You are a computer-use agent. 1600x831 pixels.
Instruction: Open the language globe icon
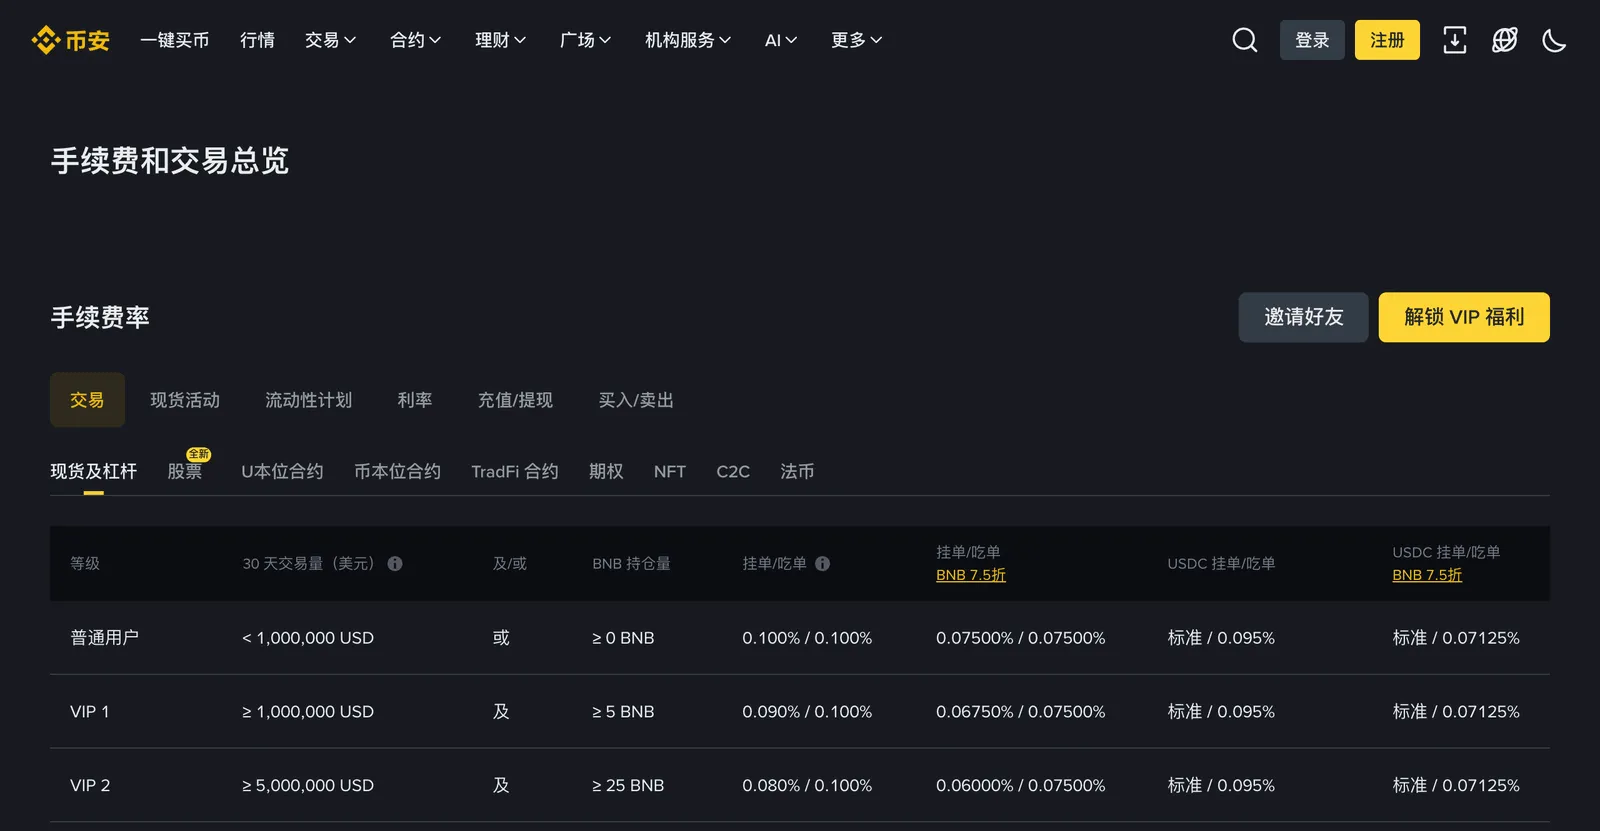point(1504,40)
